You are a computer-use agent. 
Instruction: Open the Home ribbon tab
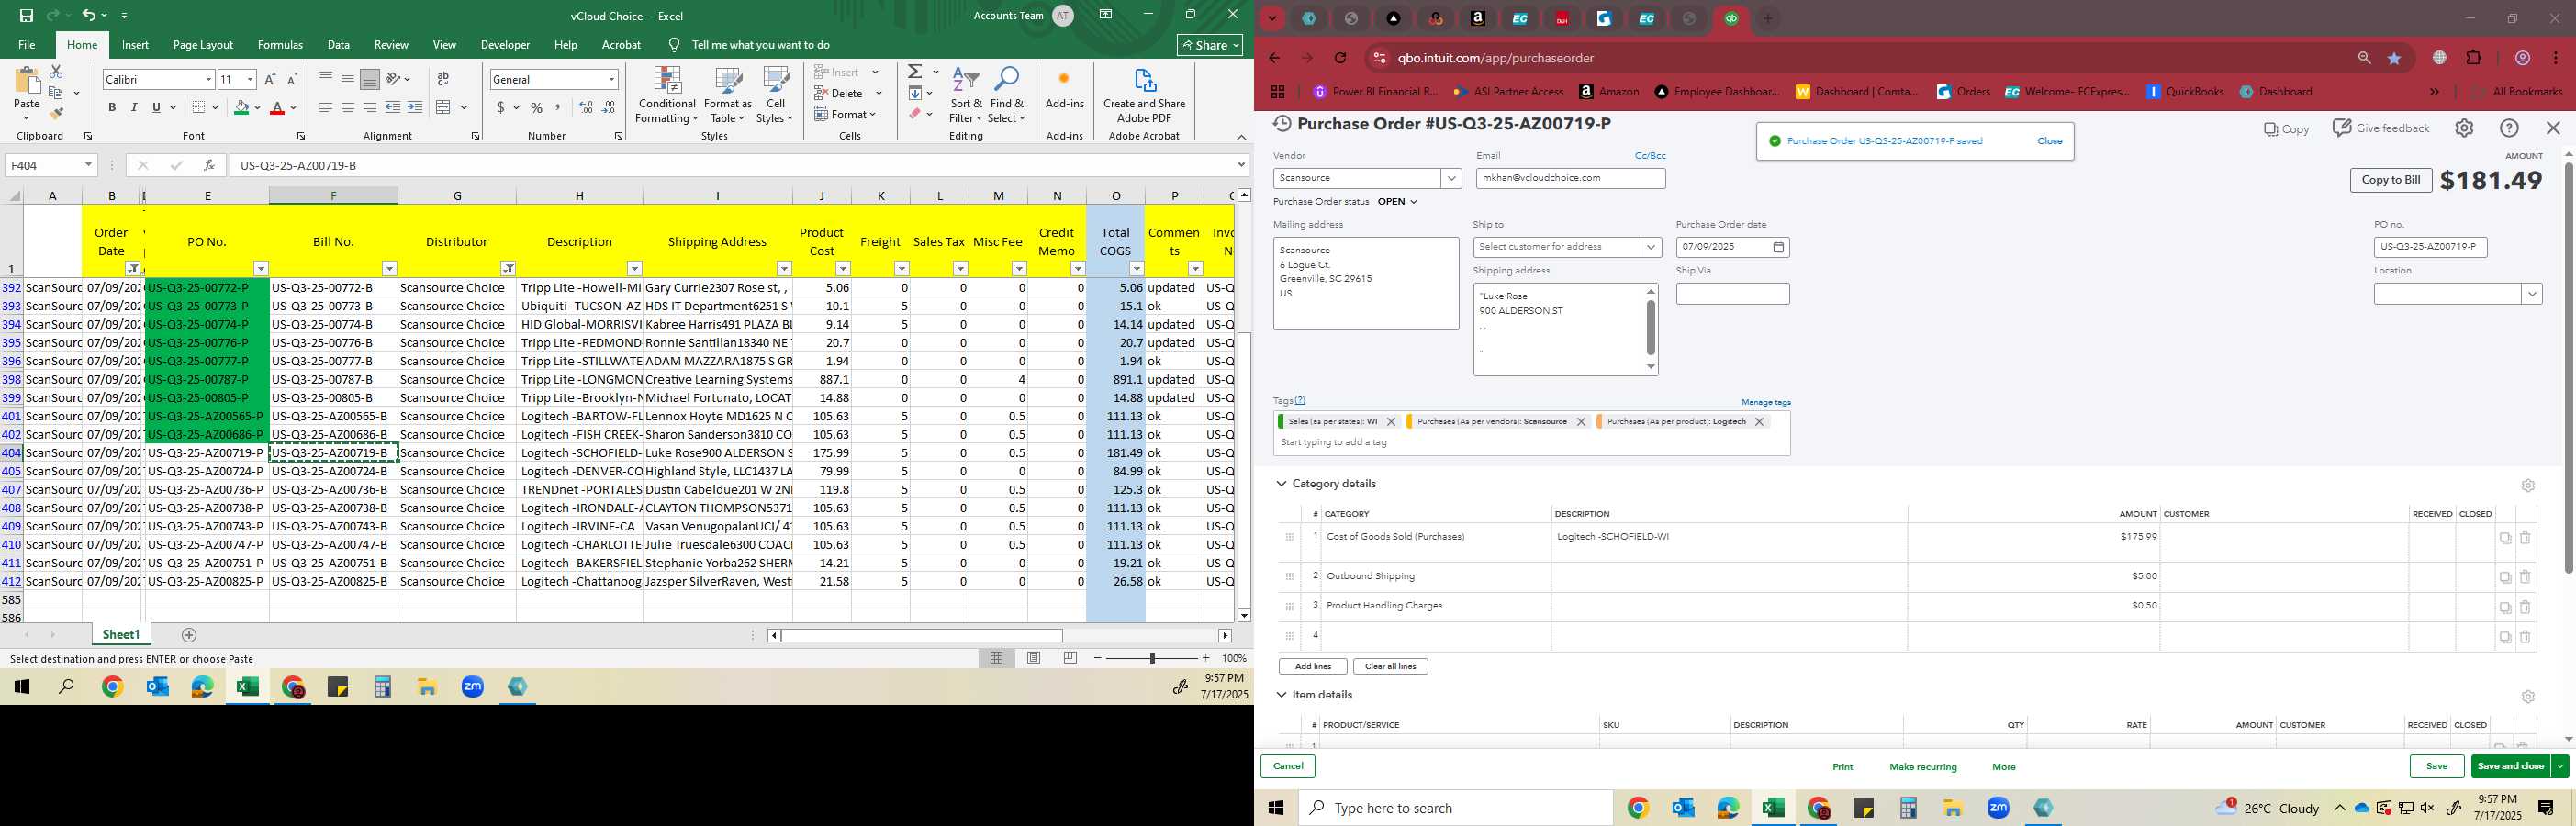pos(82,45)
